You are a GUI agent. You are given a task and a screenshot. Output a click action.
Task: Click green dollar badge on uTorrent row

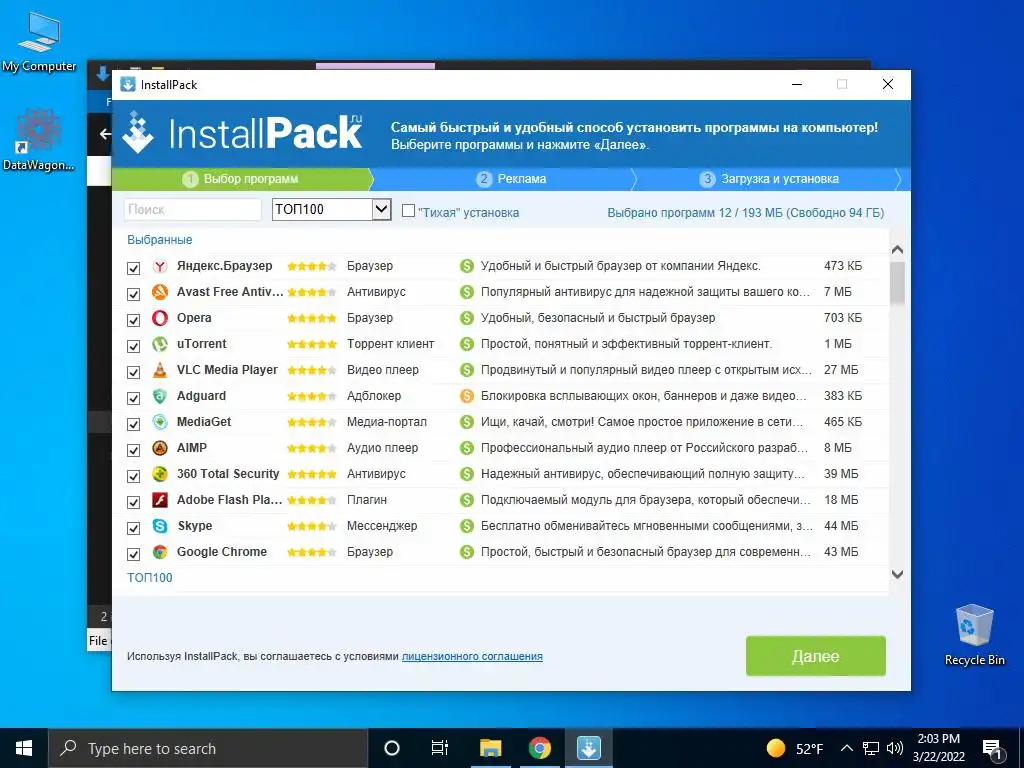tap(466, 344)
